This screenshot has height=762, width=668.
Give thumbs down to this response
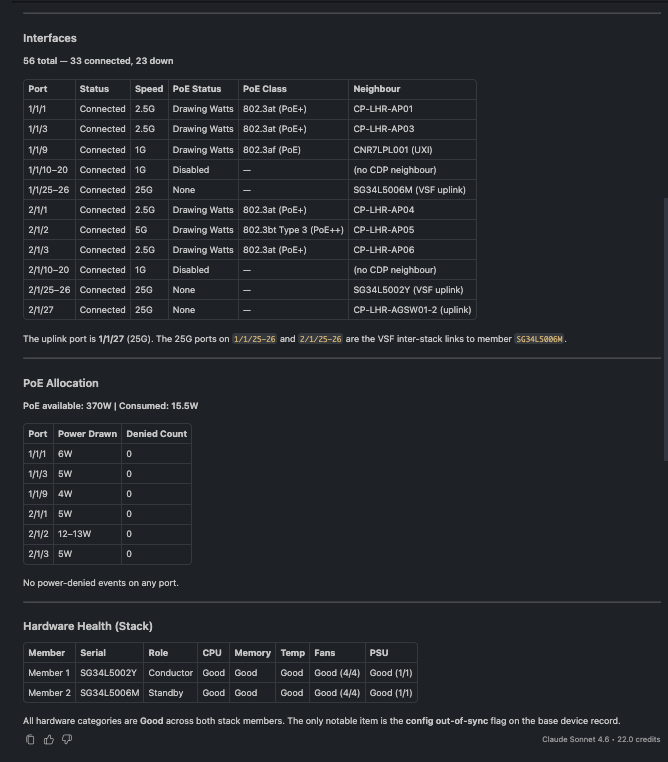[x=67, y=739]
